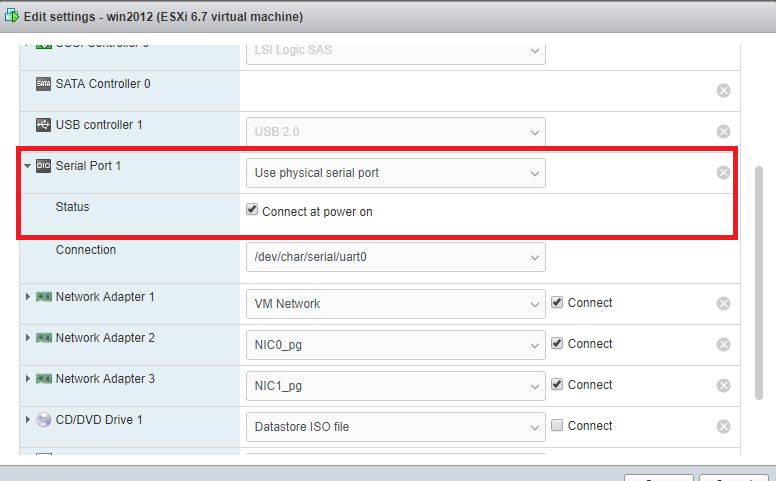This screenshot has height=481, width=776.
Task: Enable Connect for CD/DVD Drive 1
Action: pos(557,425)
